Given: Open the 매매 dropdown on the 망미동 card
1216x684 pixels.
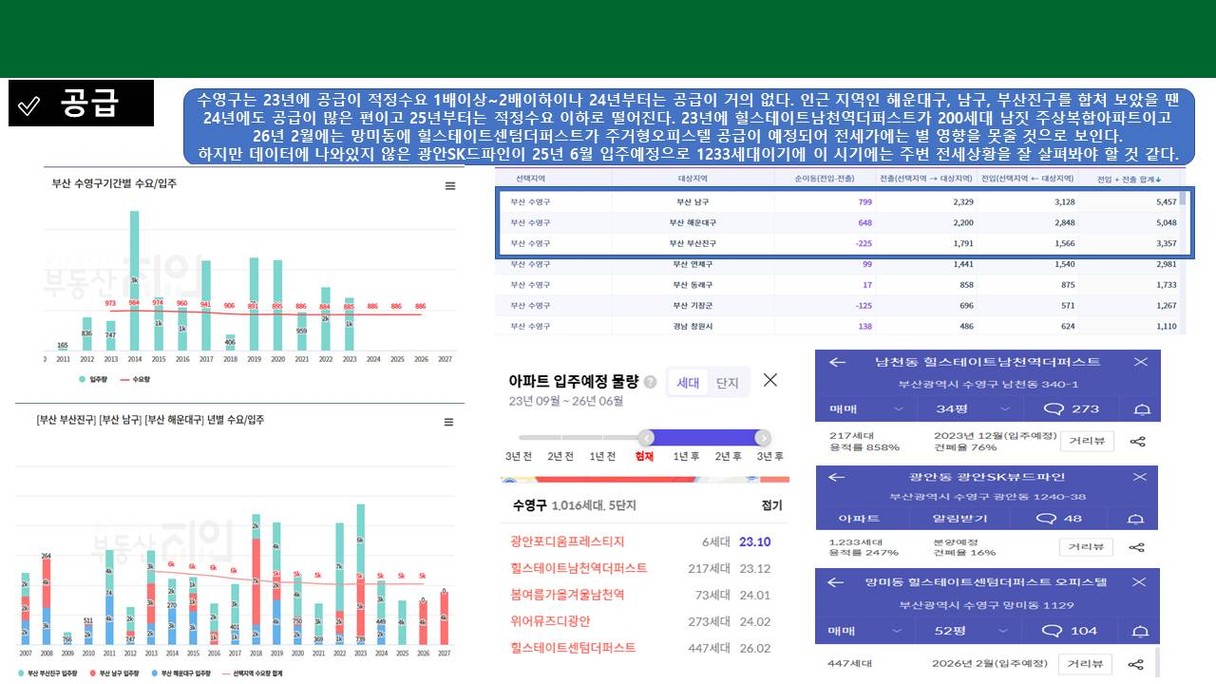Looking at the screenshot, I should tap(866, 631).
